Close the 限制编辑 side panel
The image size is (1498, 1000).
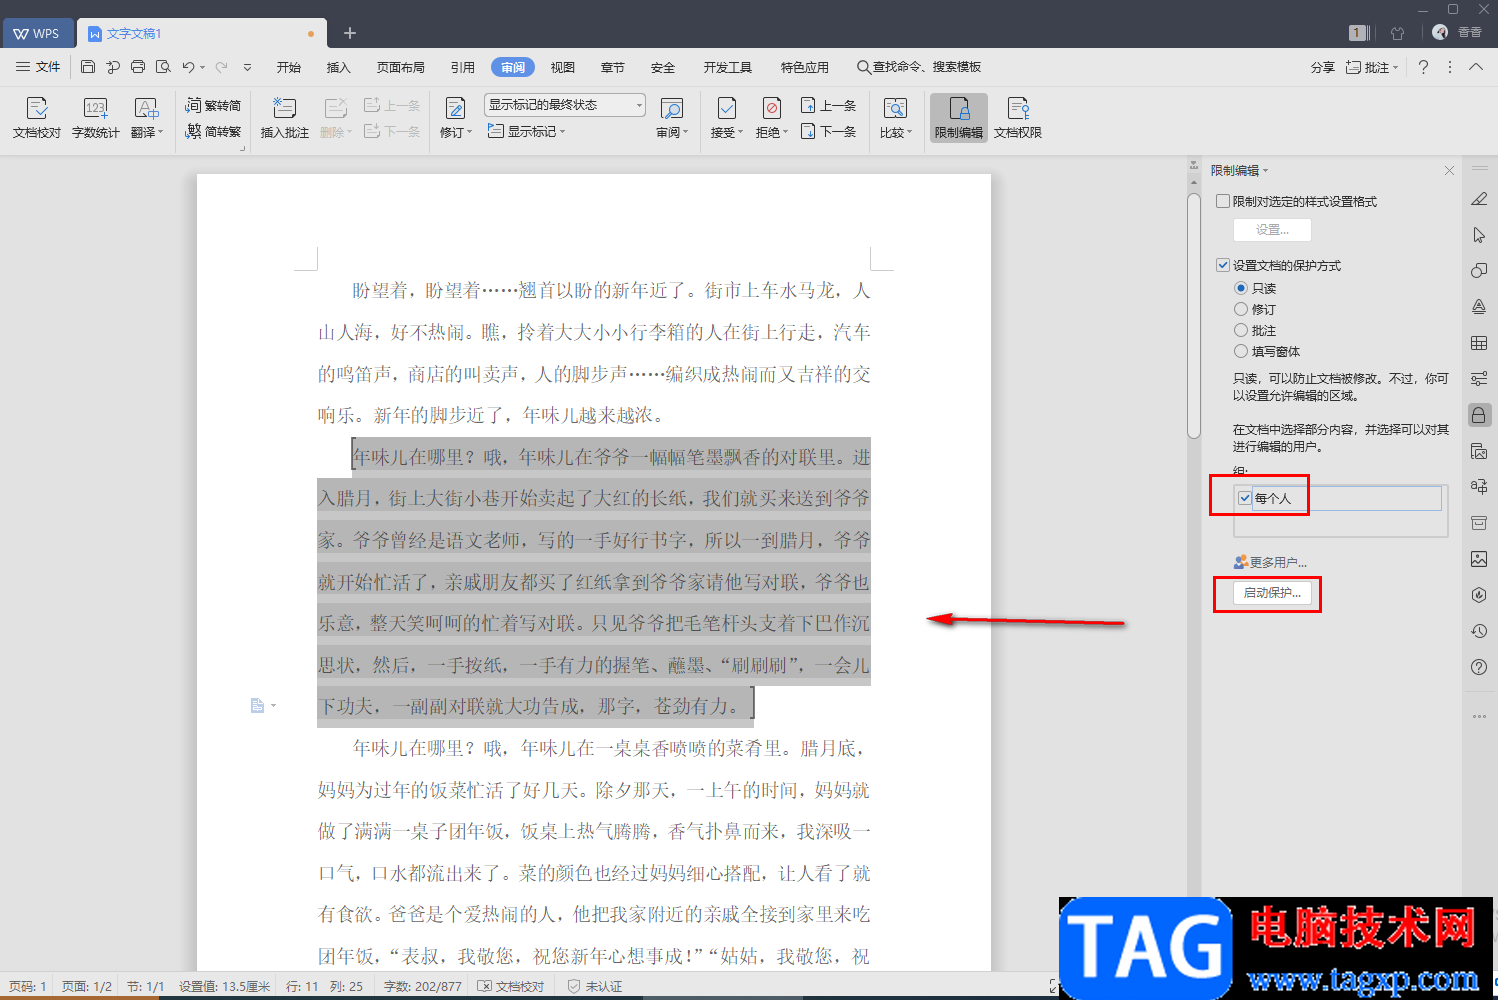1449,171
